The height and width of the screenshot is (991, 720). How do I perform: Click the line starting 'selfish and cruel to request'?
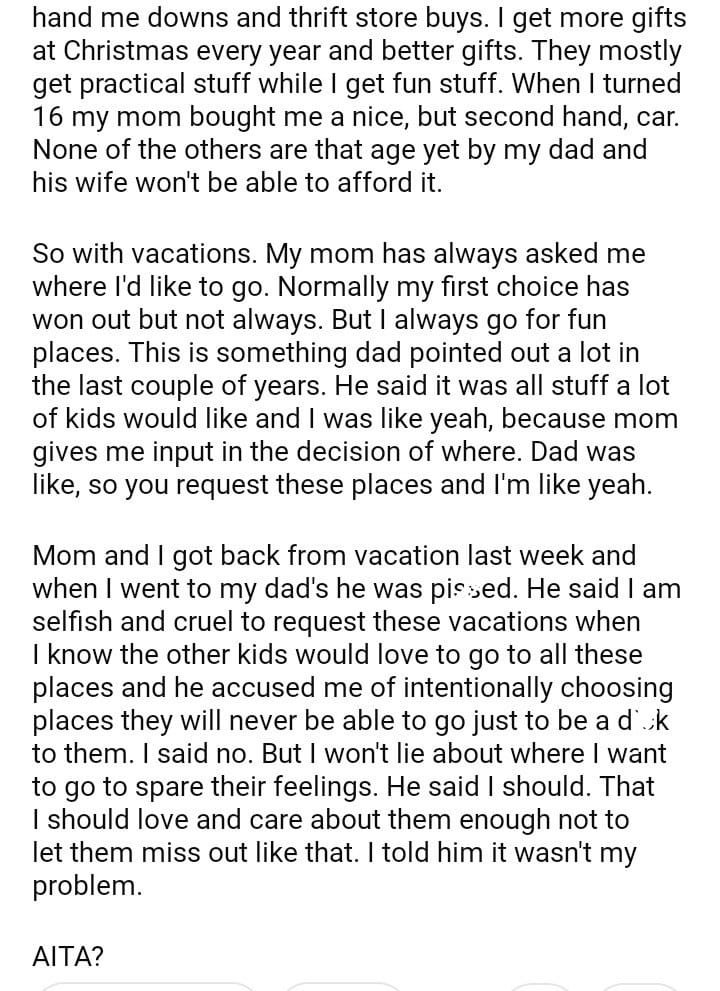336,621
